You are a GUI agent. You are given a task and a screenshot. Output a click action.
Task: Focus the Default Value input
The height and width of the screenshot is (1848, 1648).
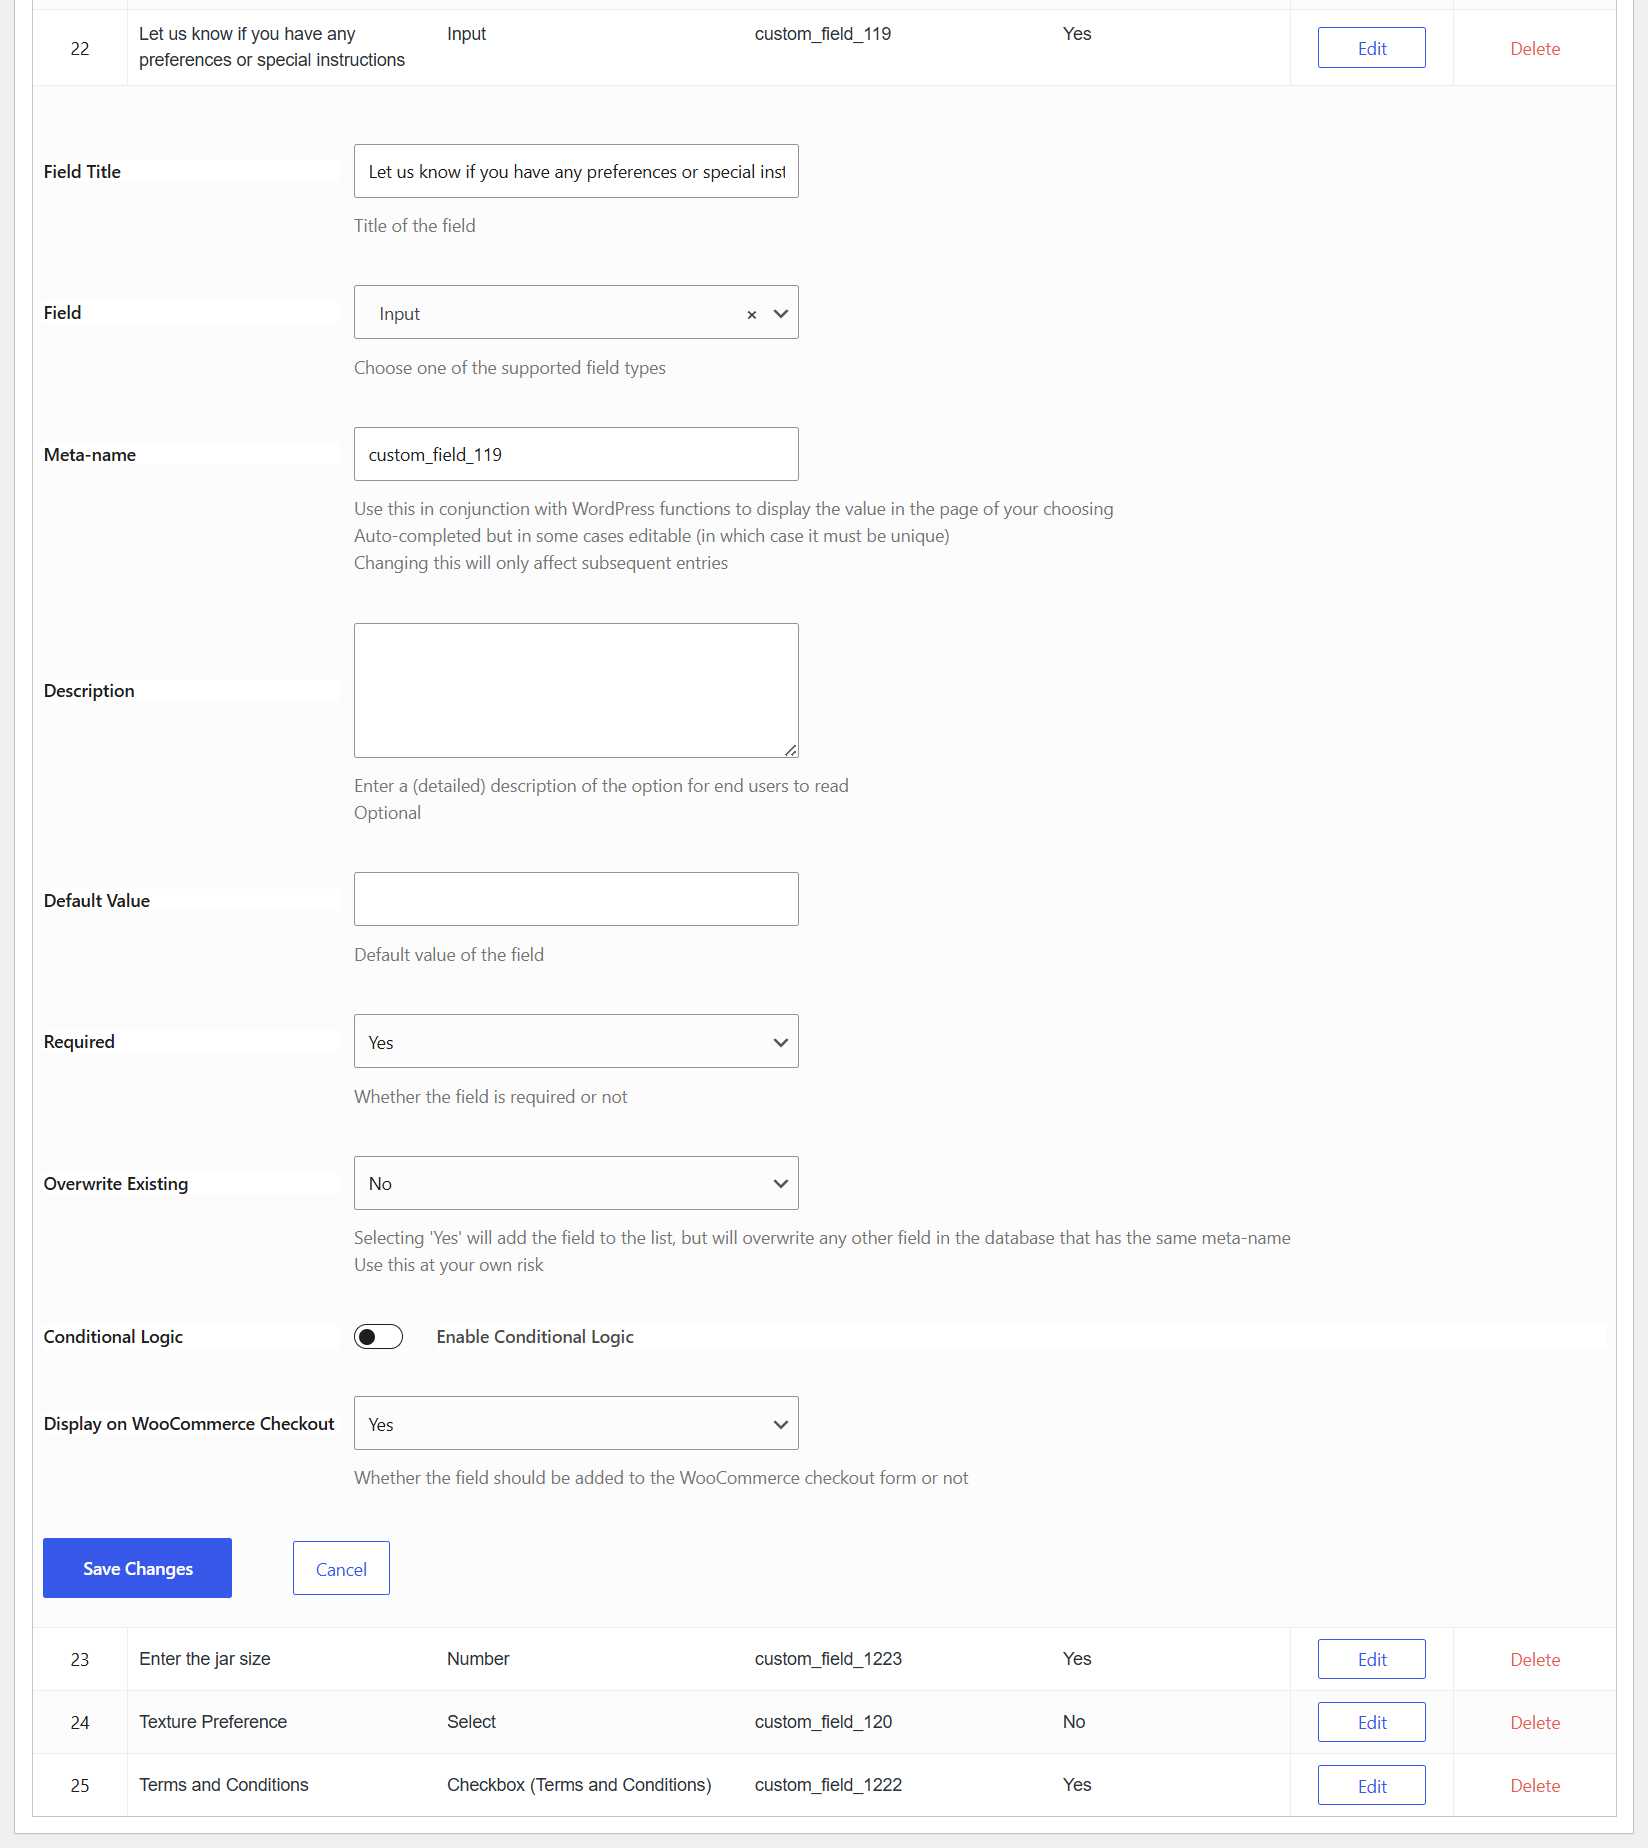click(x=576, y=899)
